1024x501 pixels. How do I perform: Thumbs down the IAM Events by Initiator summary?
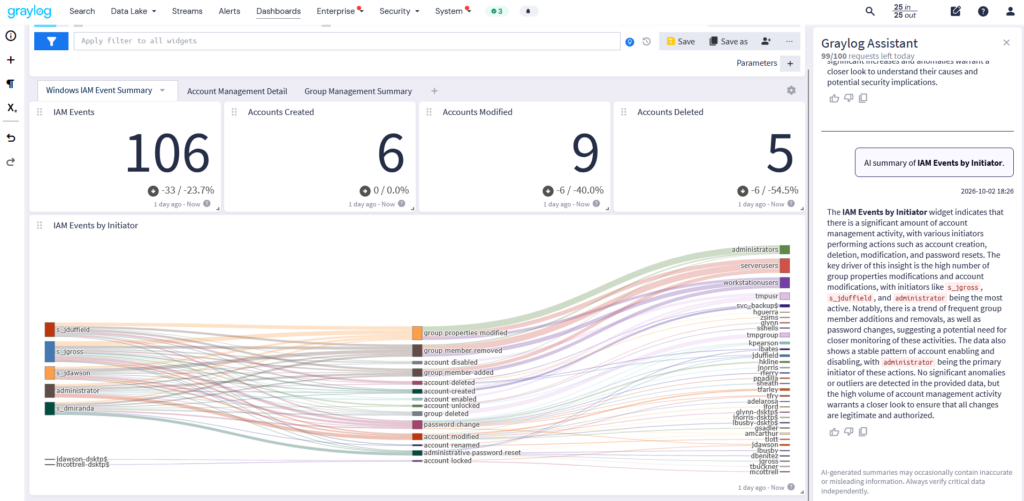pos(848,432)
